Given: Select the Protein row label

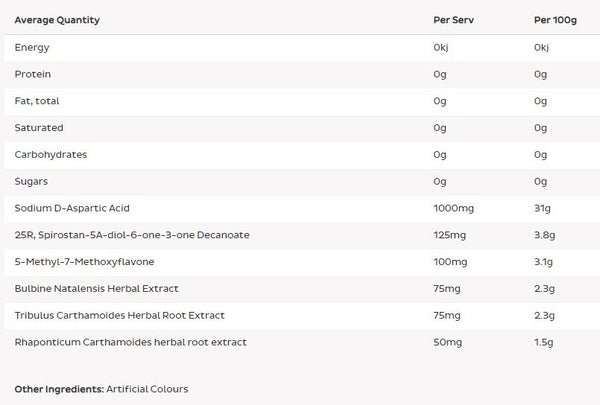Looking at the screenshot, I should [x=33, y=74].
